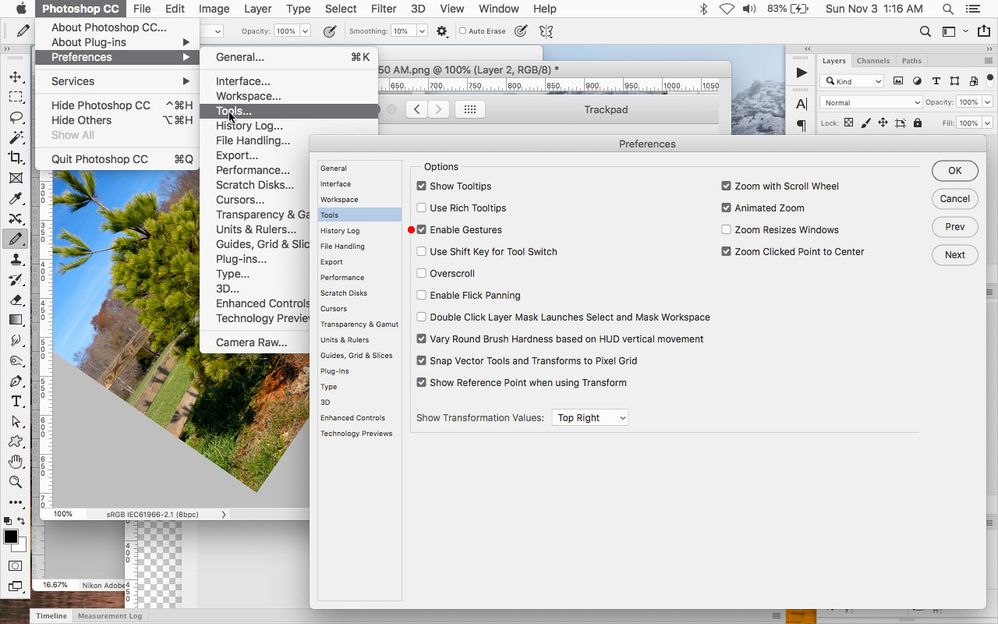Select the Crop tool
Viewport: 998px width, 624px height.
[15, 157]
